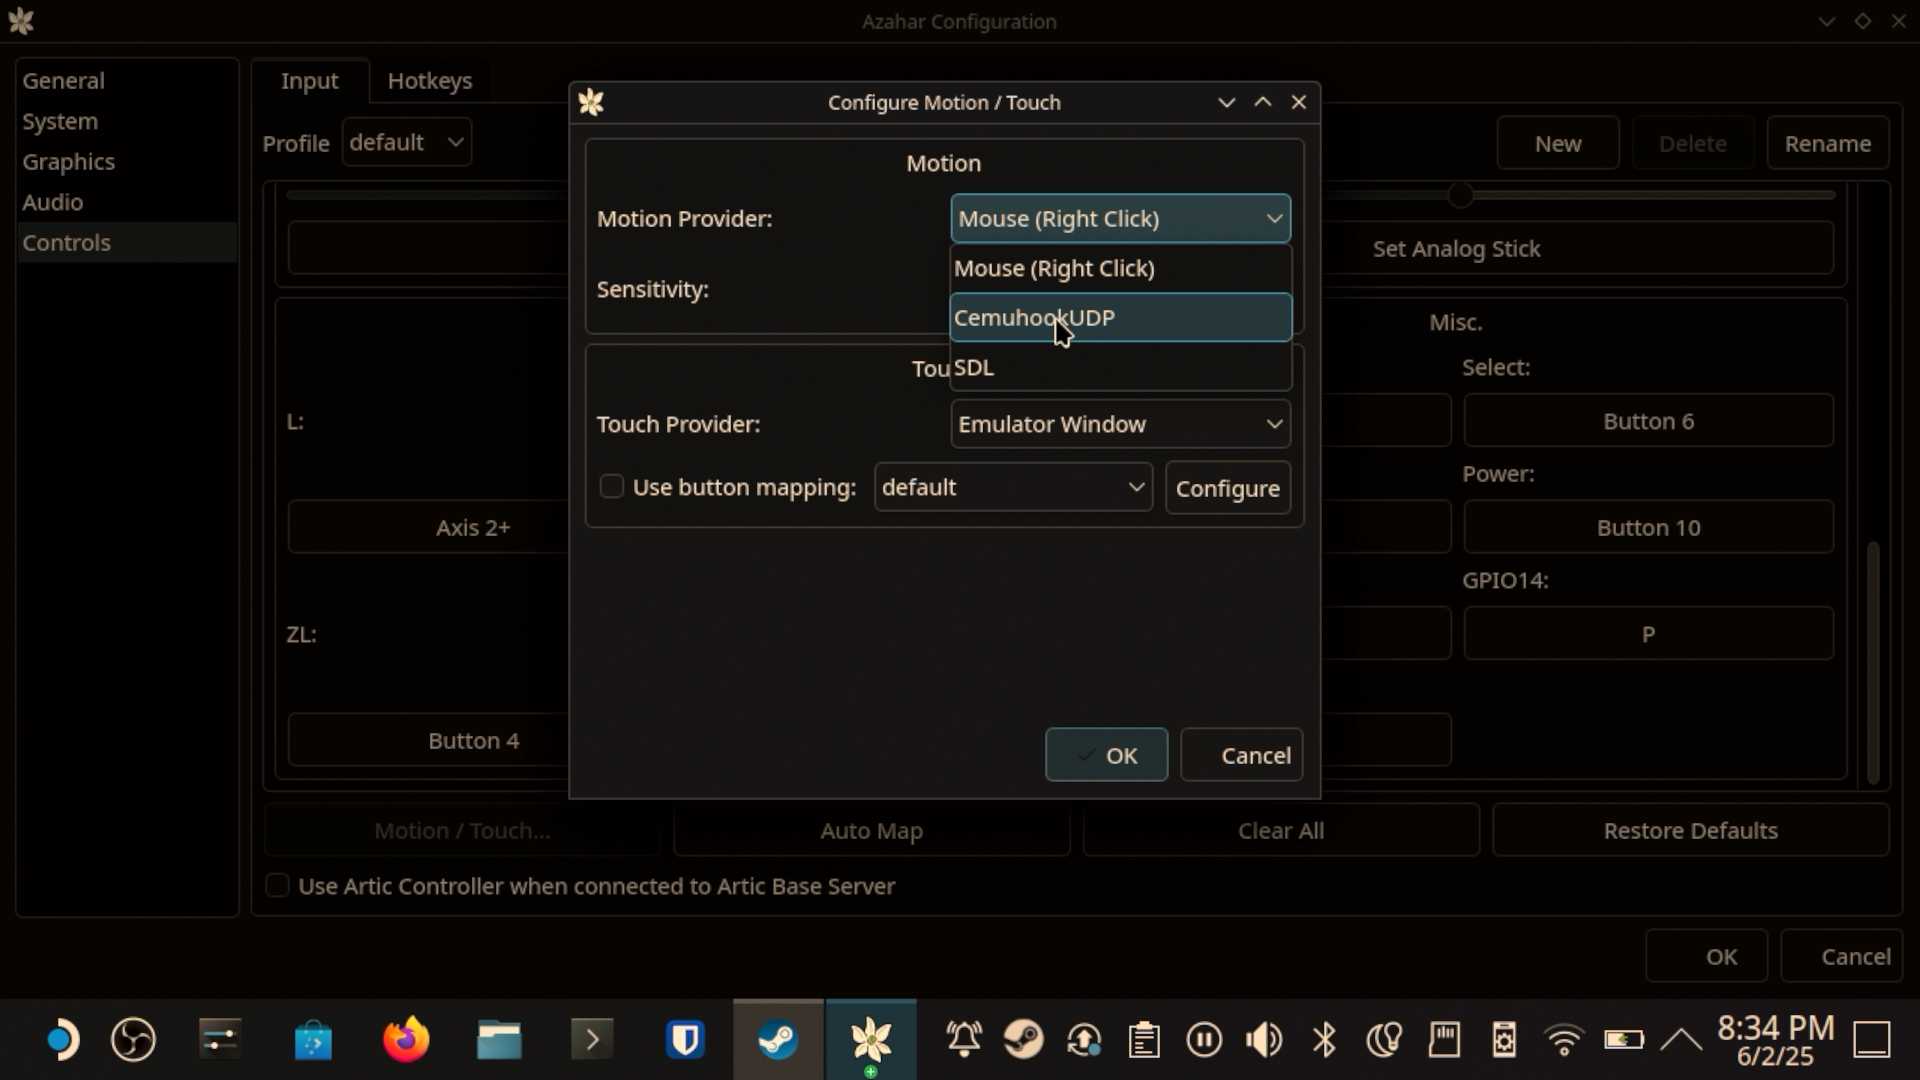
Task: Open Dolphin file manager folder icon
Action: (x=499, y=1040)
